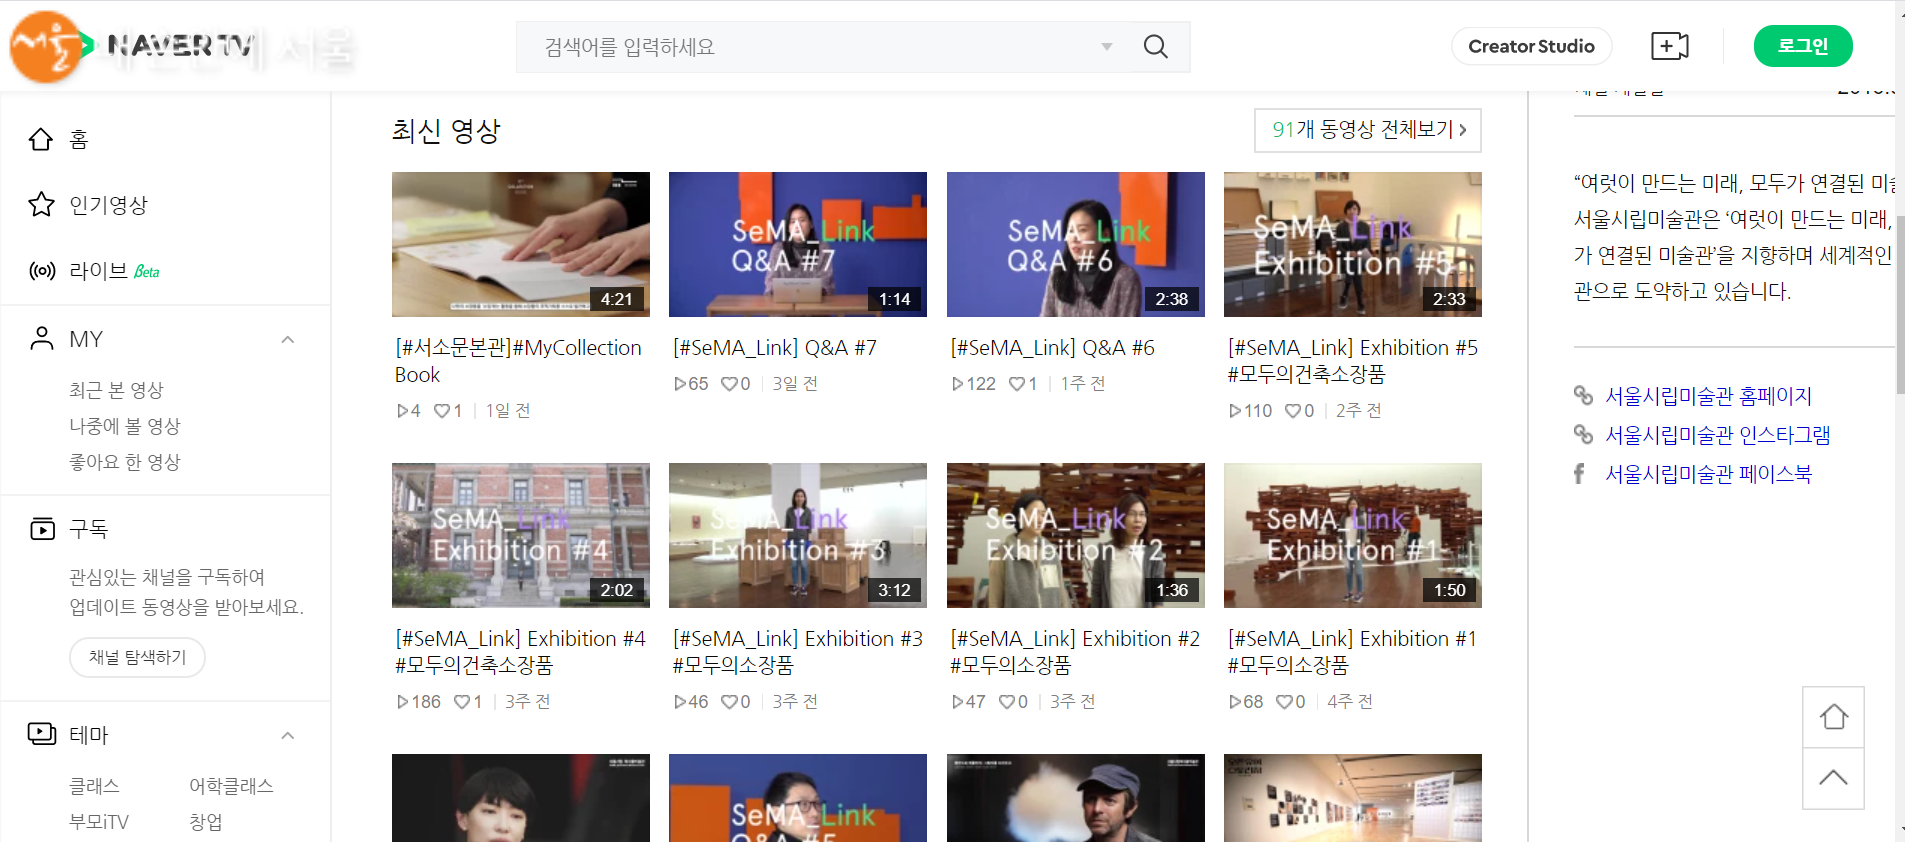
Task: Click the popular videos star icon
Action: (x=41, y=205)
